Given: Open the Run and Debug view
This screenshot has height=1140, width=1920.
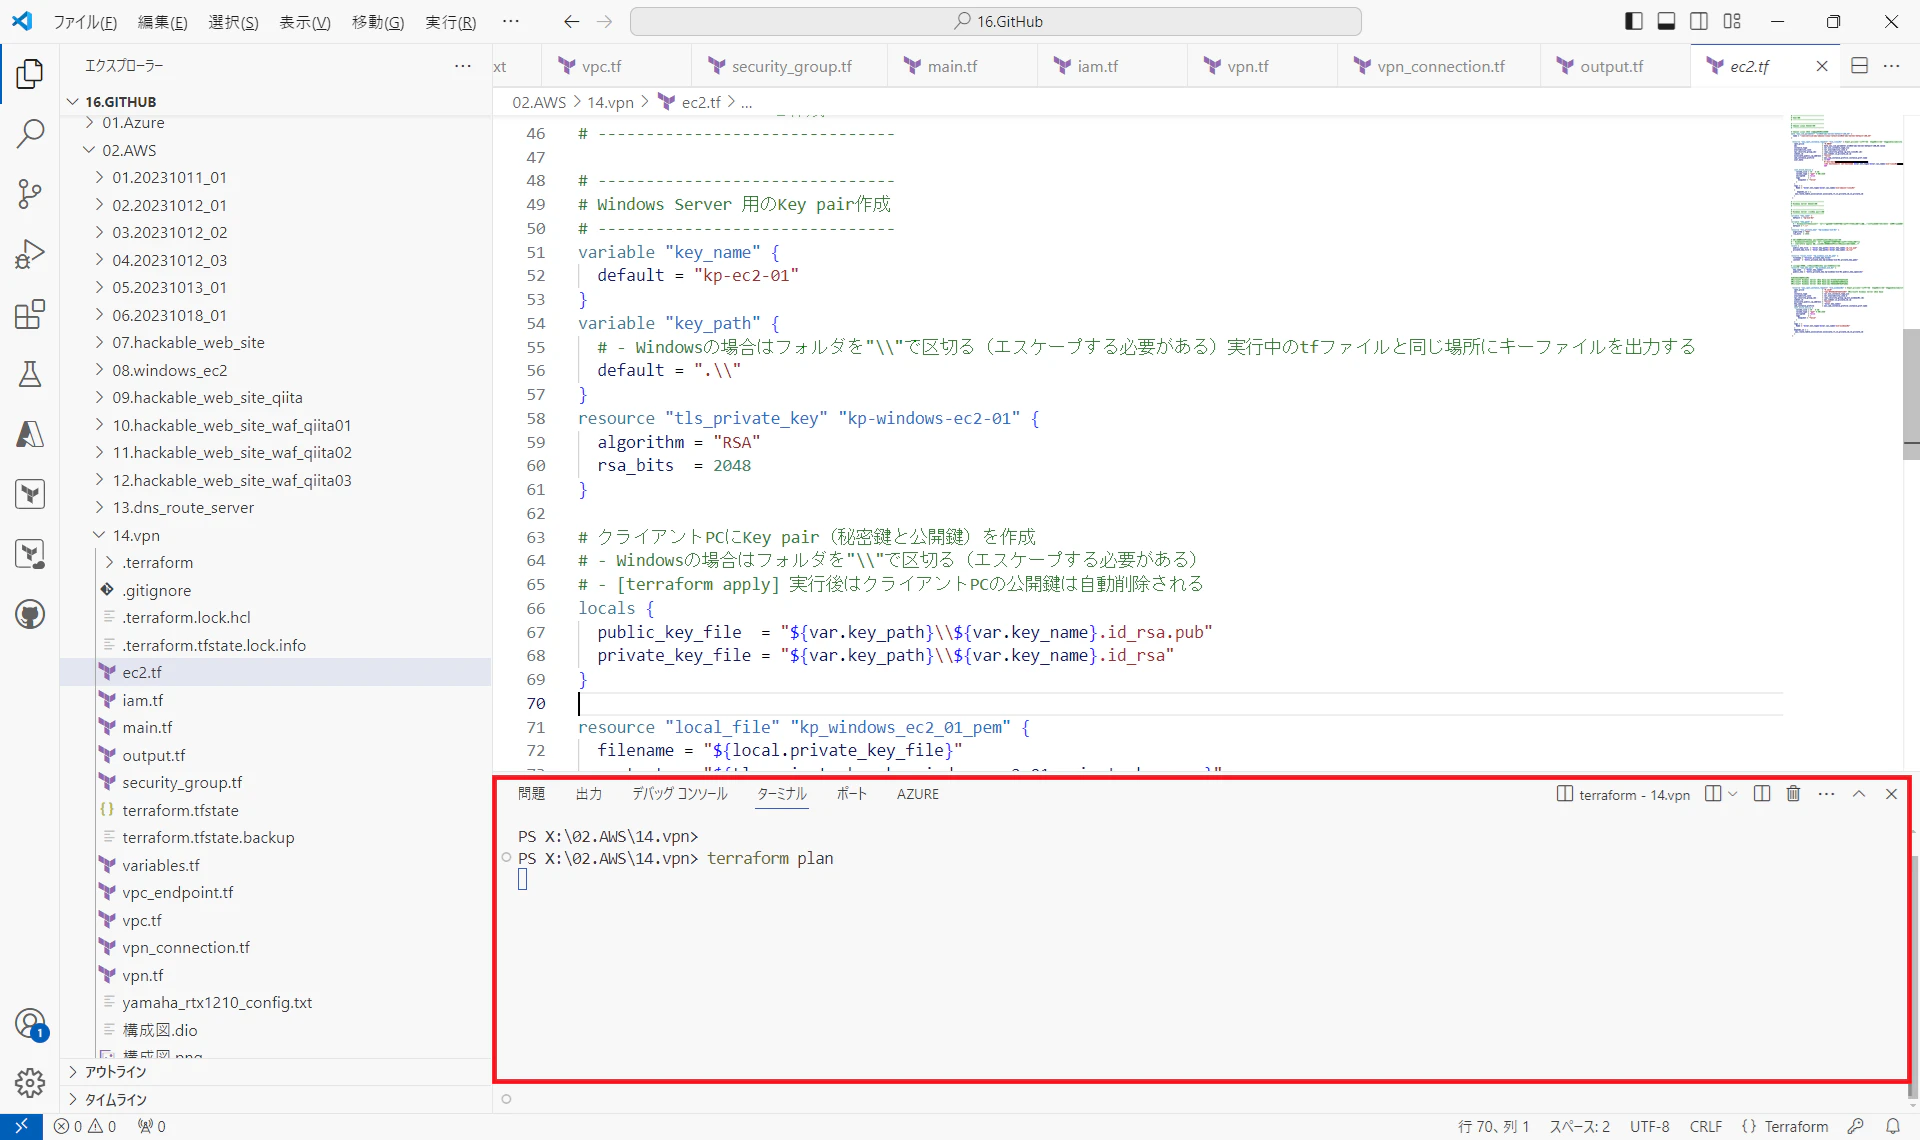Looking at the screenshot, I should (x=30, y=253).
